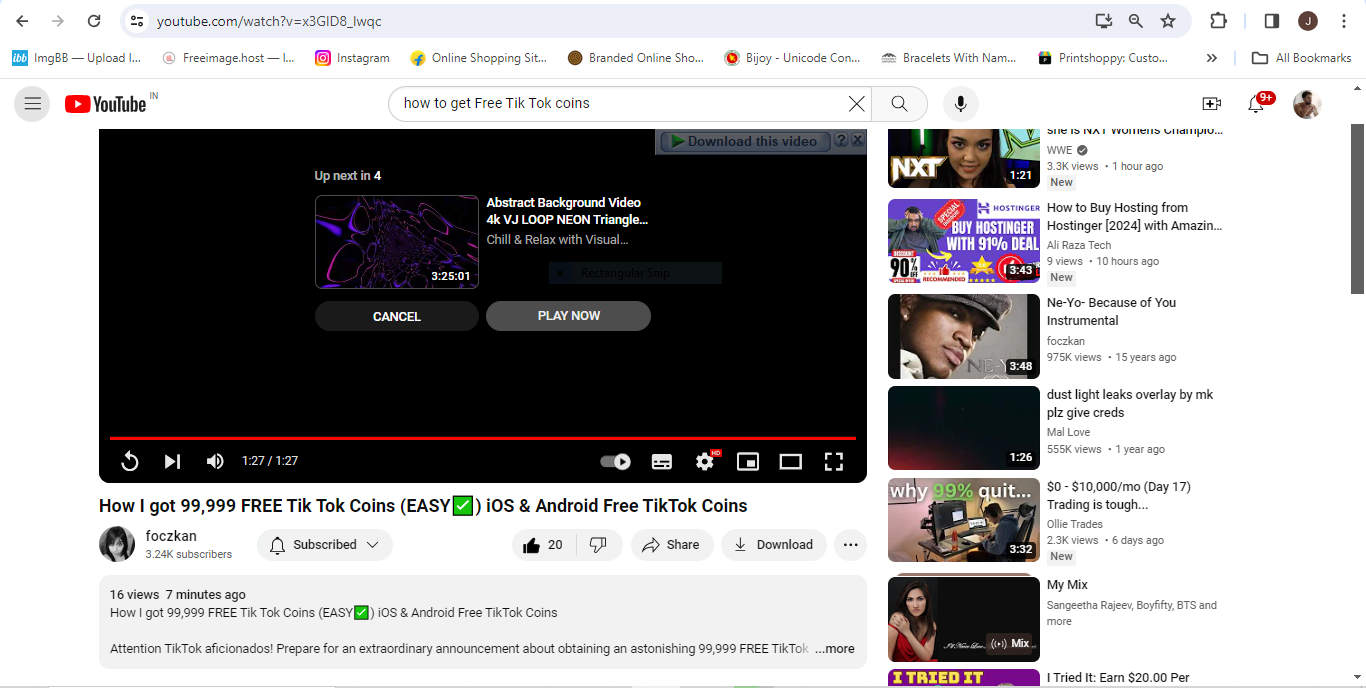This screenshot has width=1366, height=688.
Task: Open the ImgBB bookmark
Action: click(x=77, y=58)
